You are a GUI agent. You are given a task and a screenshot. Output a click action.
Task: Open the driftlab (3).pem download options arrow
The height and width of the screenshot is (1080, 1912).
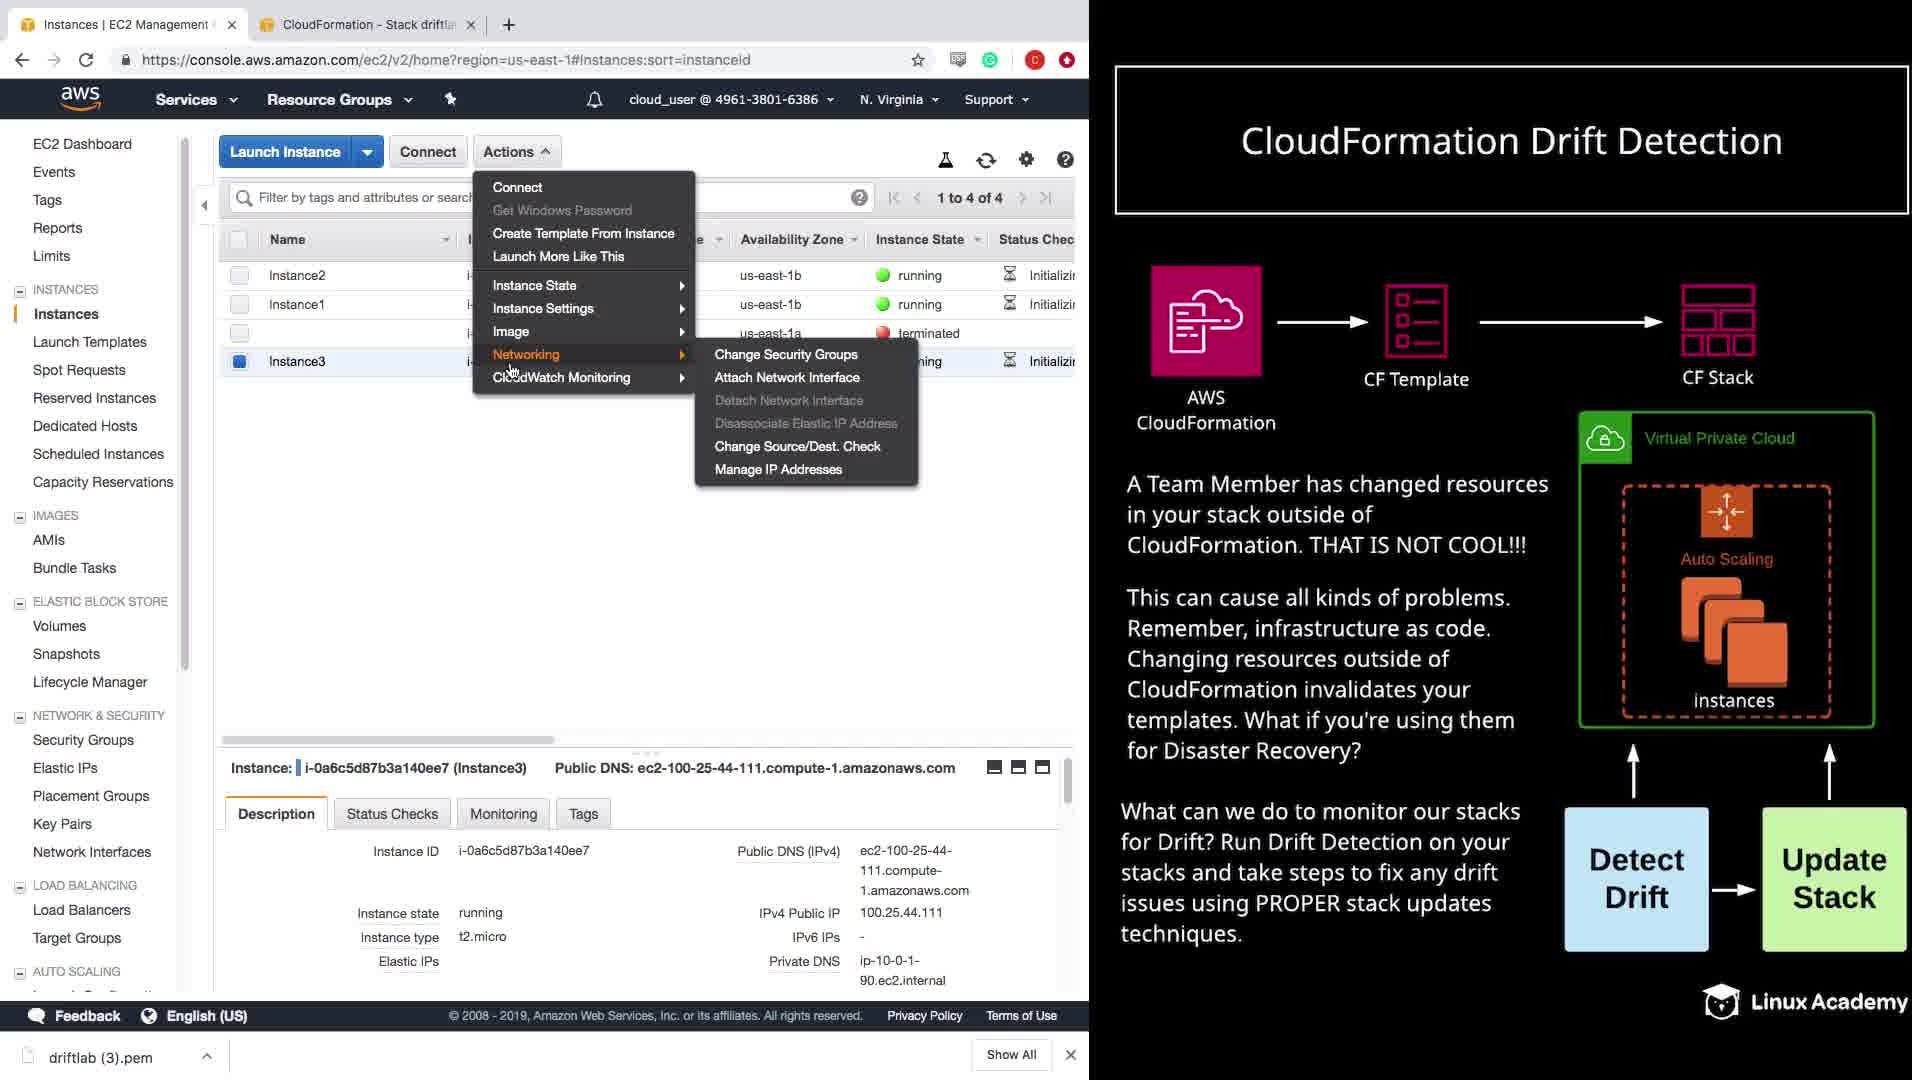click(x=207, y=1056)
